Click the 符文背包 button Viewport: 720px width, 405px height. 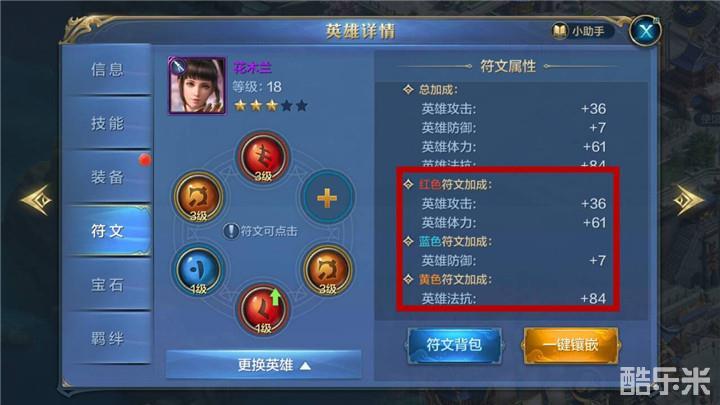point(454,345)
